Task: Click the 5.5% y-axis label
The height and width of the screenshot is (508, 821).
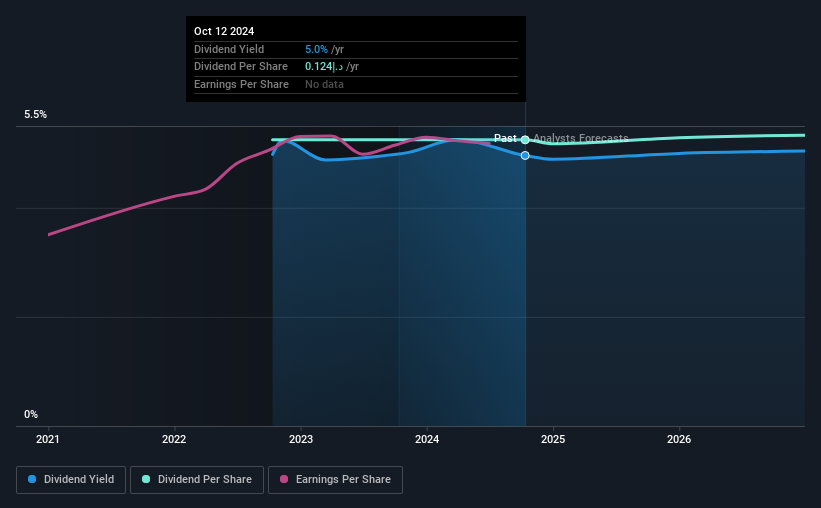Action: coord(36,115)
